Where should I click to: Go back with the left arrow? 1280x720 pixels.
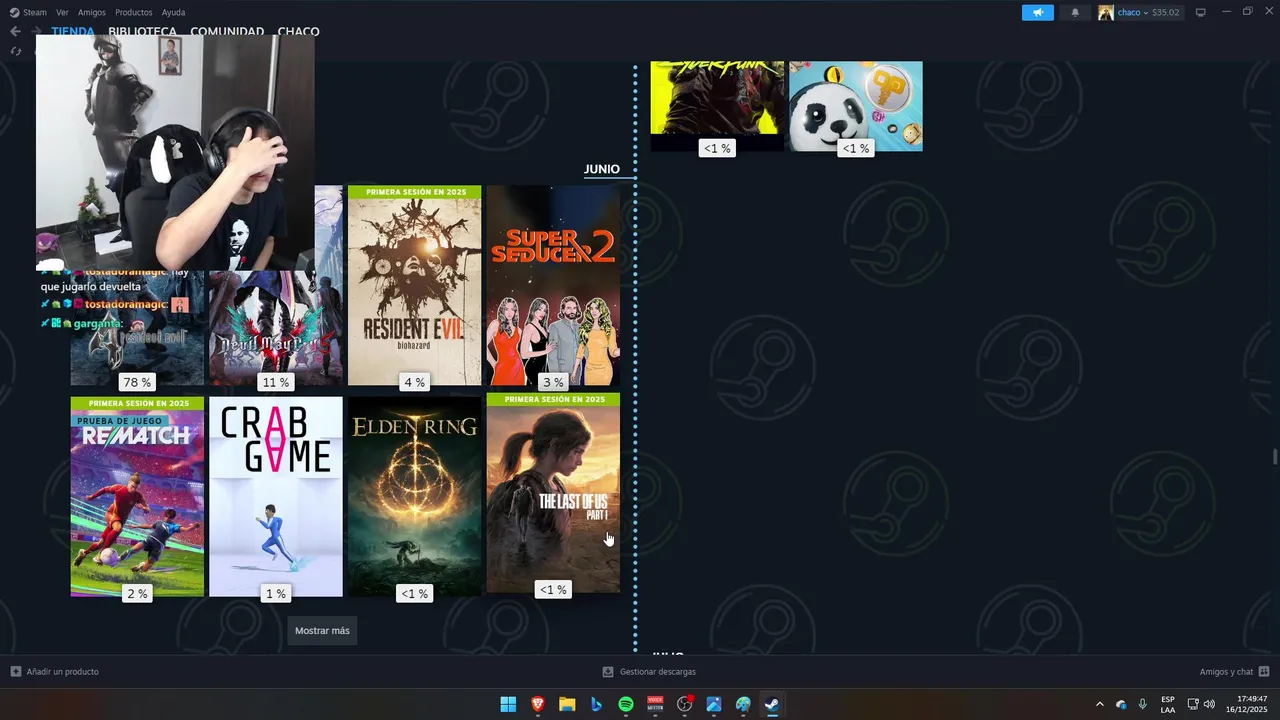[15, 32]
